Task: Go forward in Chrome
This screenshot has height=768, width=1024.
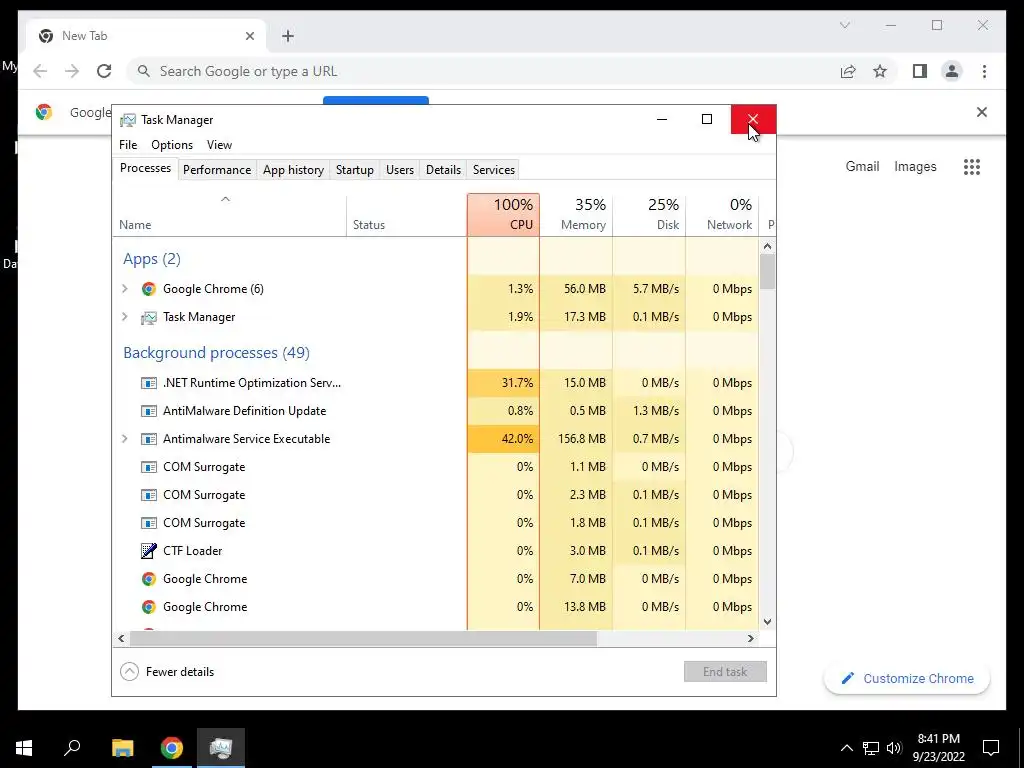Action: tap(72, 71)
